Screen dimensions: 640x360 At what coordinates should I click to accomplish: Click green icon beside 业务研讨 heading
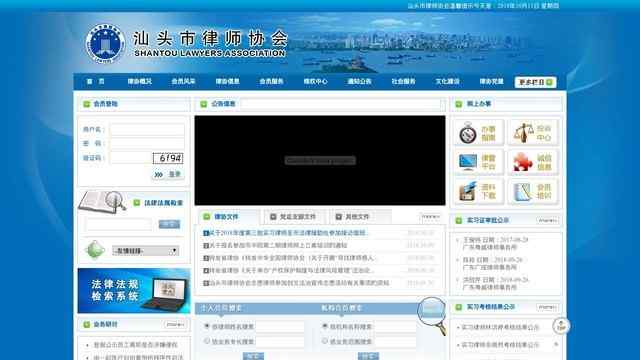[x=87, y=324]
